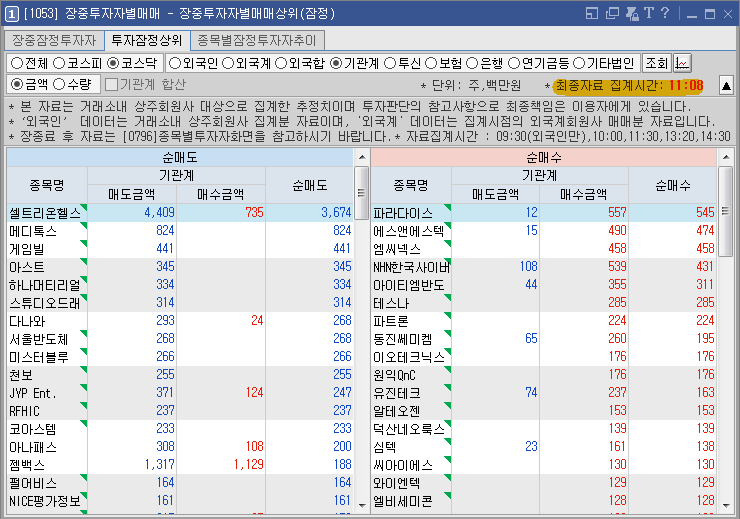Click the net-buy list scroll up arrow
The width and height of the screenshot is (740, 519).
coord(726,157)
